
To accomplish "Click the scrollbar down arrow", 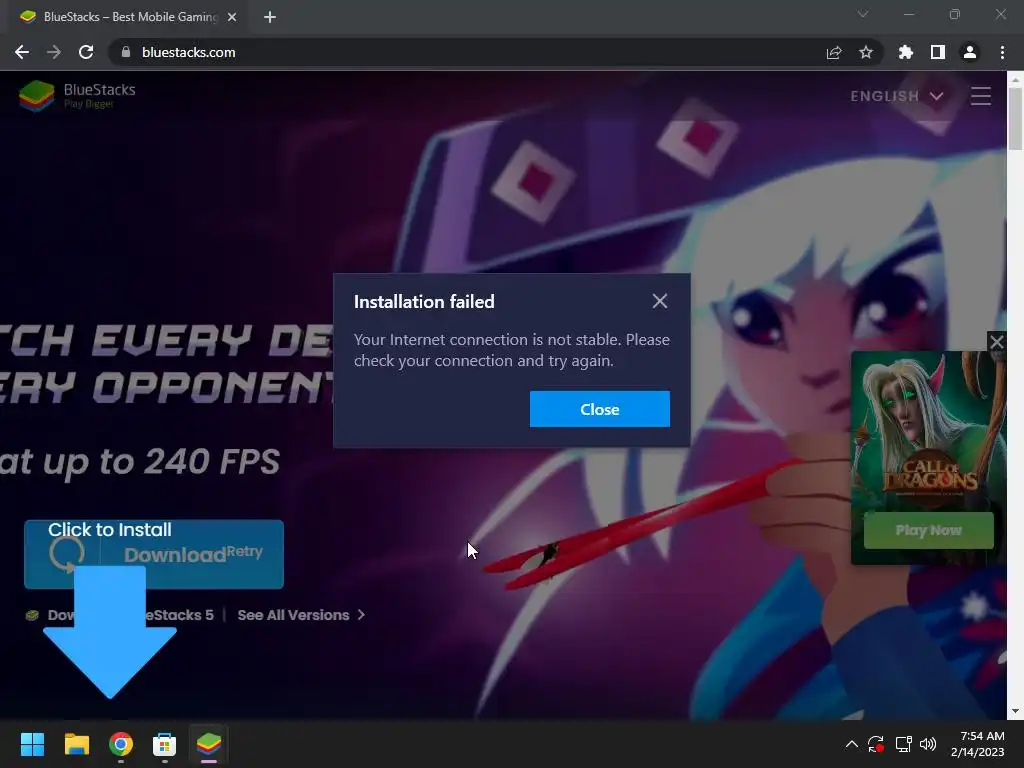I will (1016, 711).
